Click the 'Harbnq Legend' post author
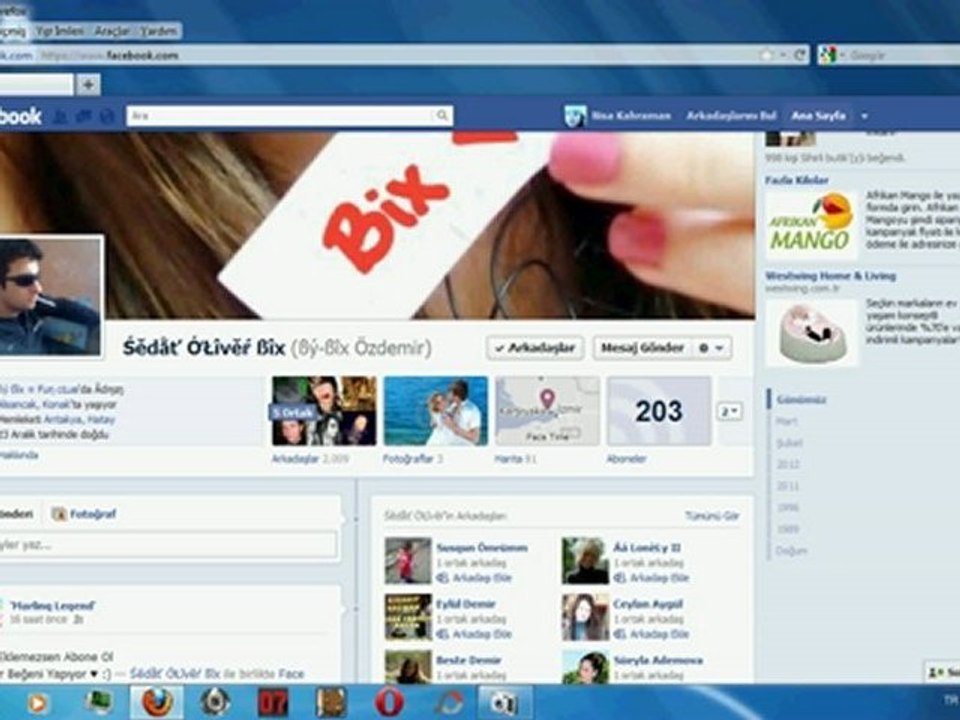 tap(53, 606)
